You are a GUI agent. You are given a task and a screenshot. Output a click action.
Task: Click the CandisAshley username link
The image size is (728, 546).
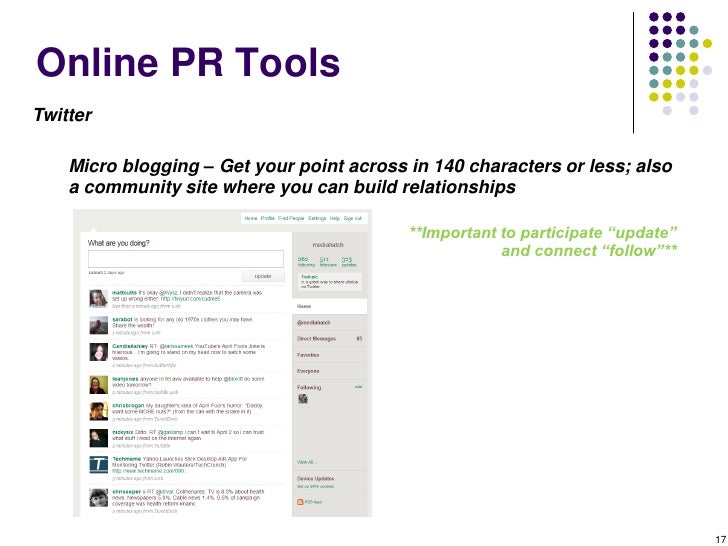click(x=130, y=346)
